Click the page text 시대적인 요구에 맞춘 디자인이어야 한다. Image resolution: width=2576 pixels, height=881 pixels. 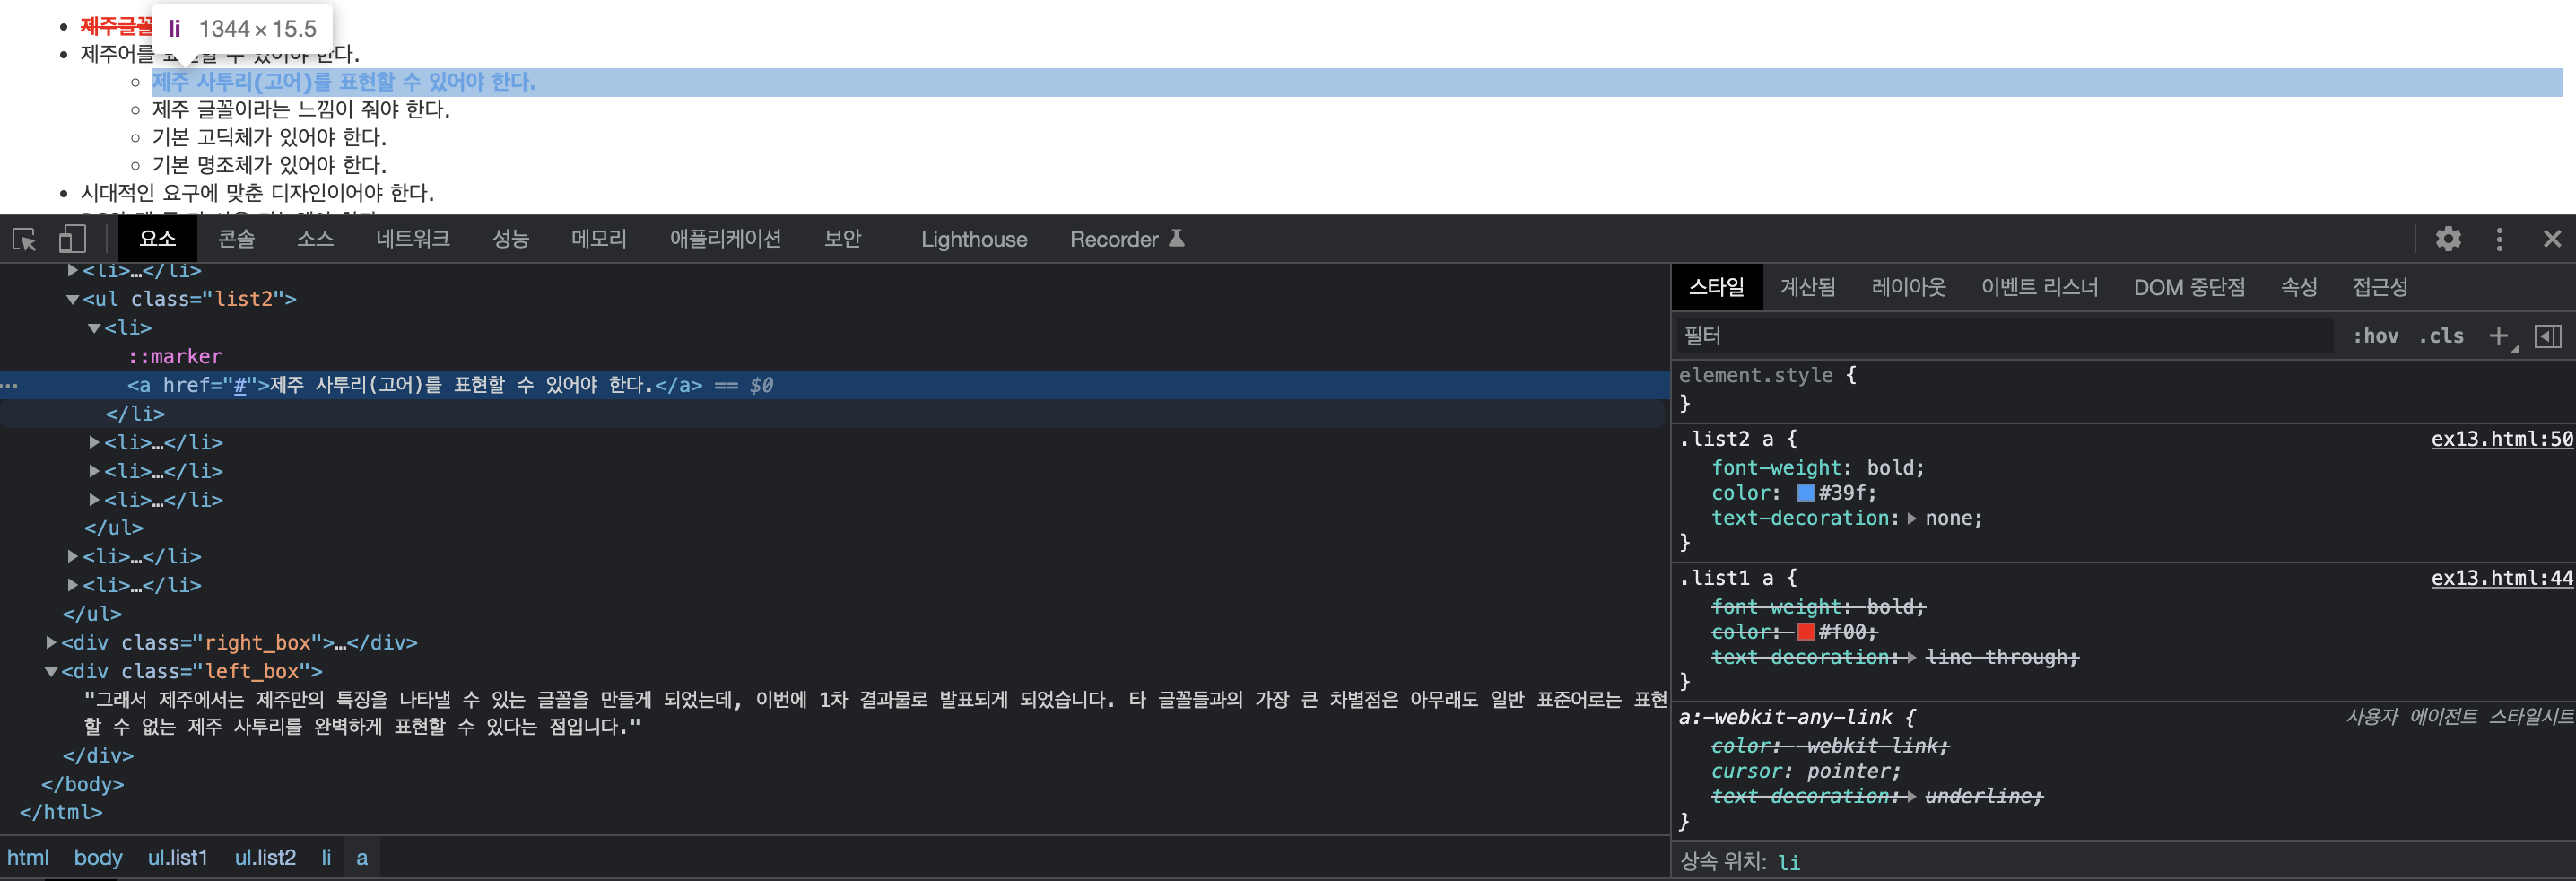257,192
